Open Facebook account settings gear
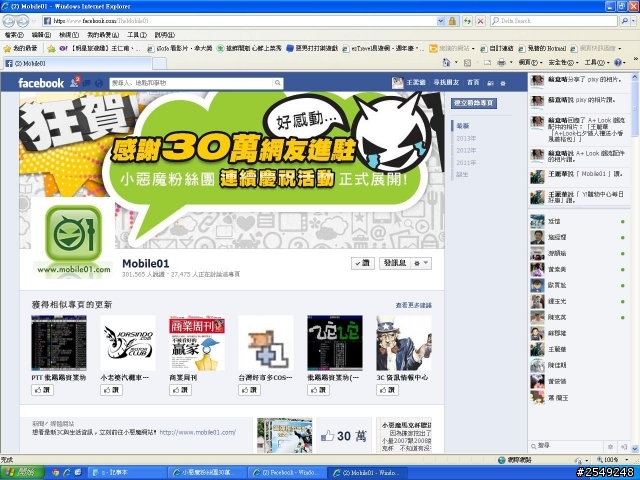The height and width of the screenshot is (480, 640). point(503,83)
